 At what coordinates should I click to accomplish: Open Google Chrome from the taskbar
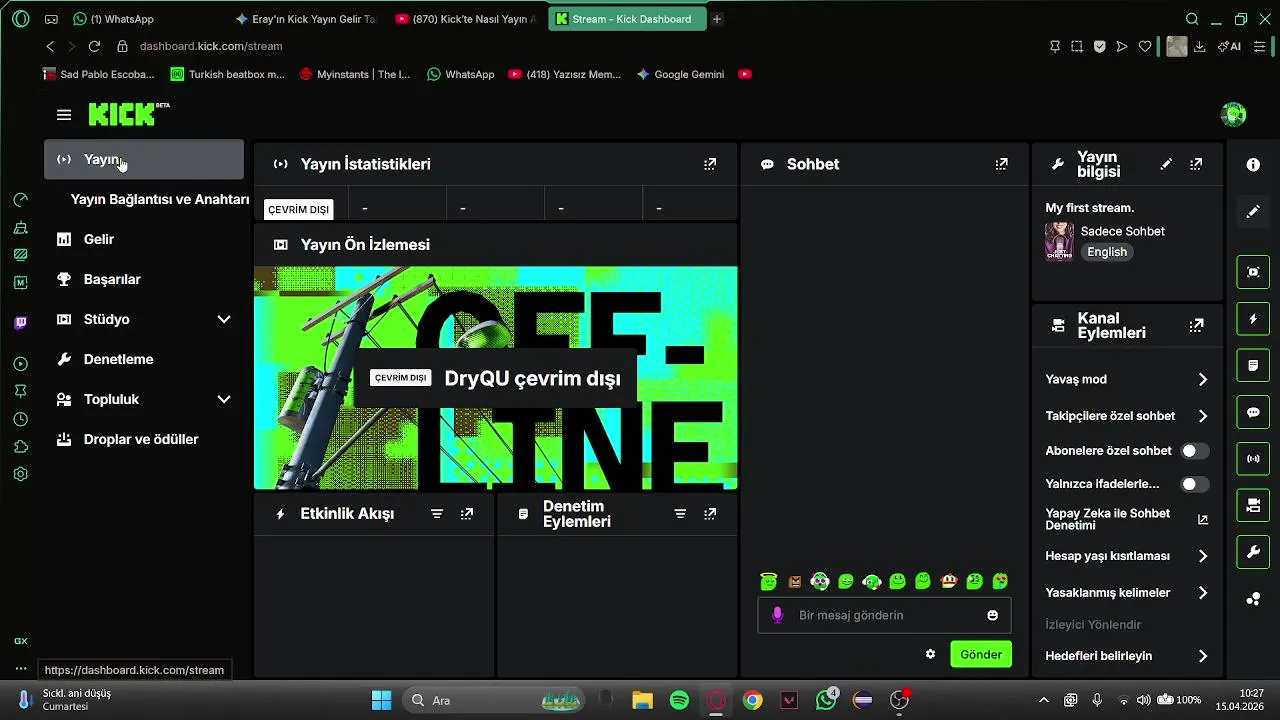753,700
